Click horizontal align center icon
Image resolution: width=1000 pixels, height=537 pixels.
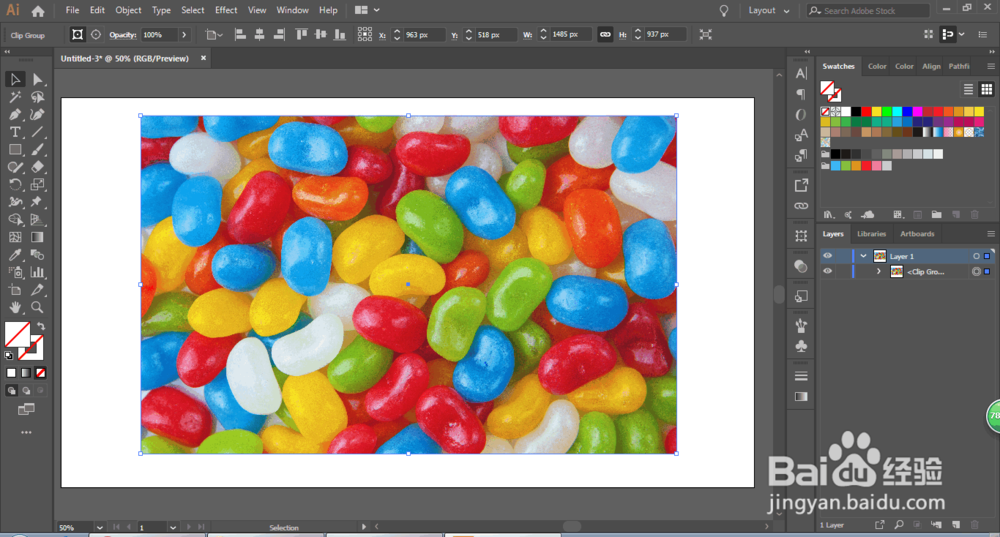click(260, 35)
